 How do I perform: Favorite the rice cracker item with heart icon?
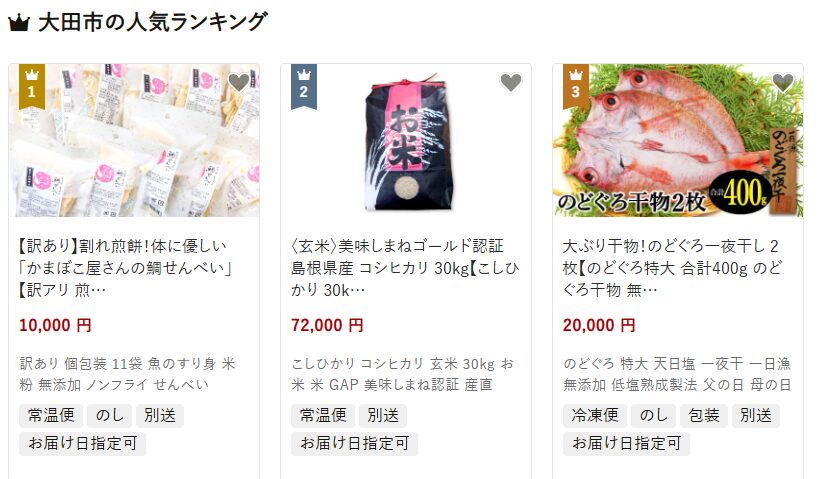point(239,82)
